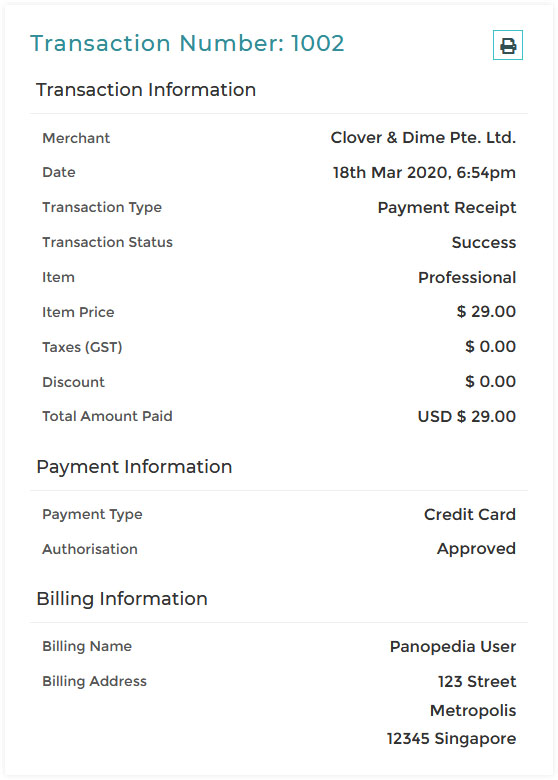Click the Success transaction status value
Viewport: 558px width, 780px height.
pyautogui.click(x=484, y=242)
